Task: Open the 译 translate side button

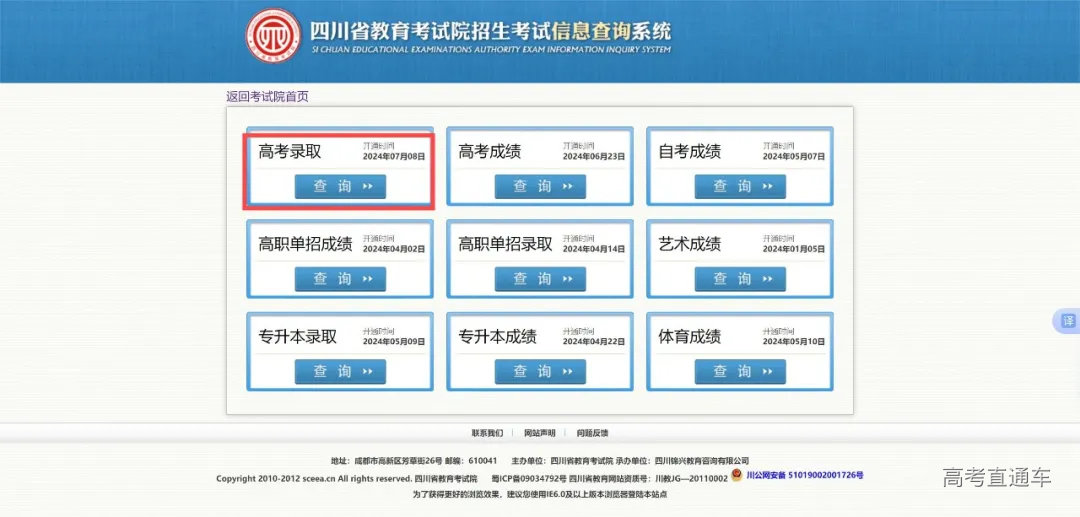Action: [1068, 321]
